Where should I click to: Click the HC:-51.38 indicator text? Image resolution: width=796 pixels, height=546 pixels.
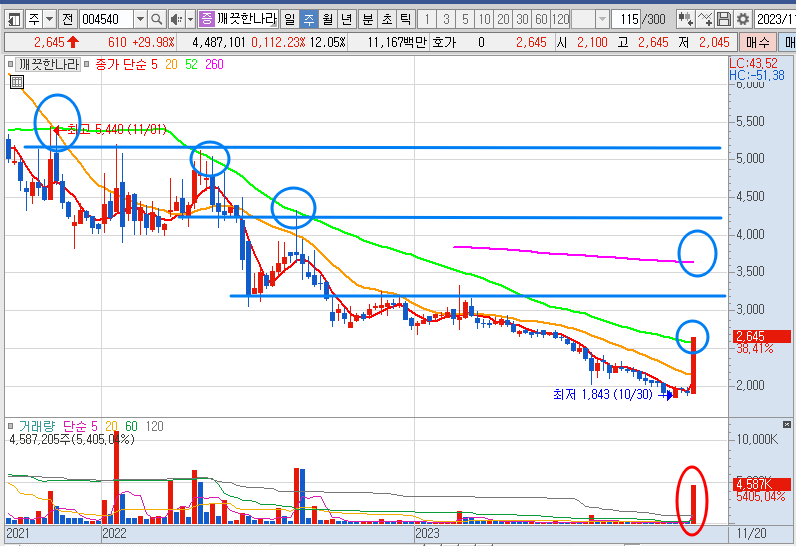[x=757, y=76]
